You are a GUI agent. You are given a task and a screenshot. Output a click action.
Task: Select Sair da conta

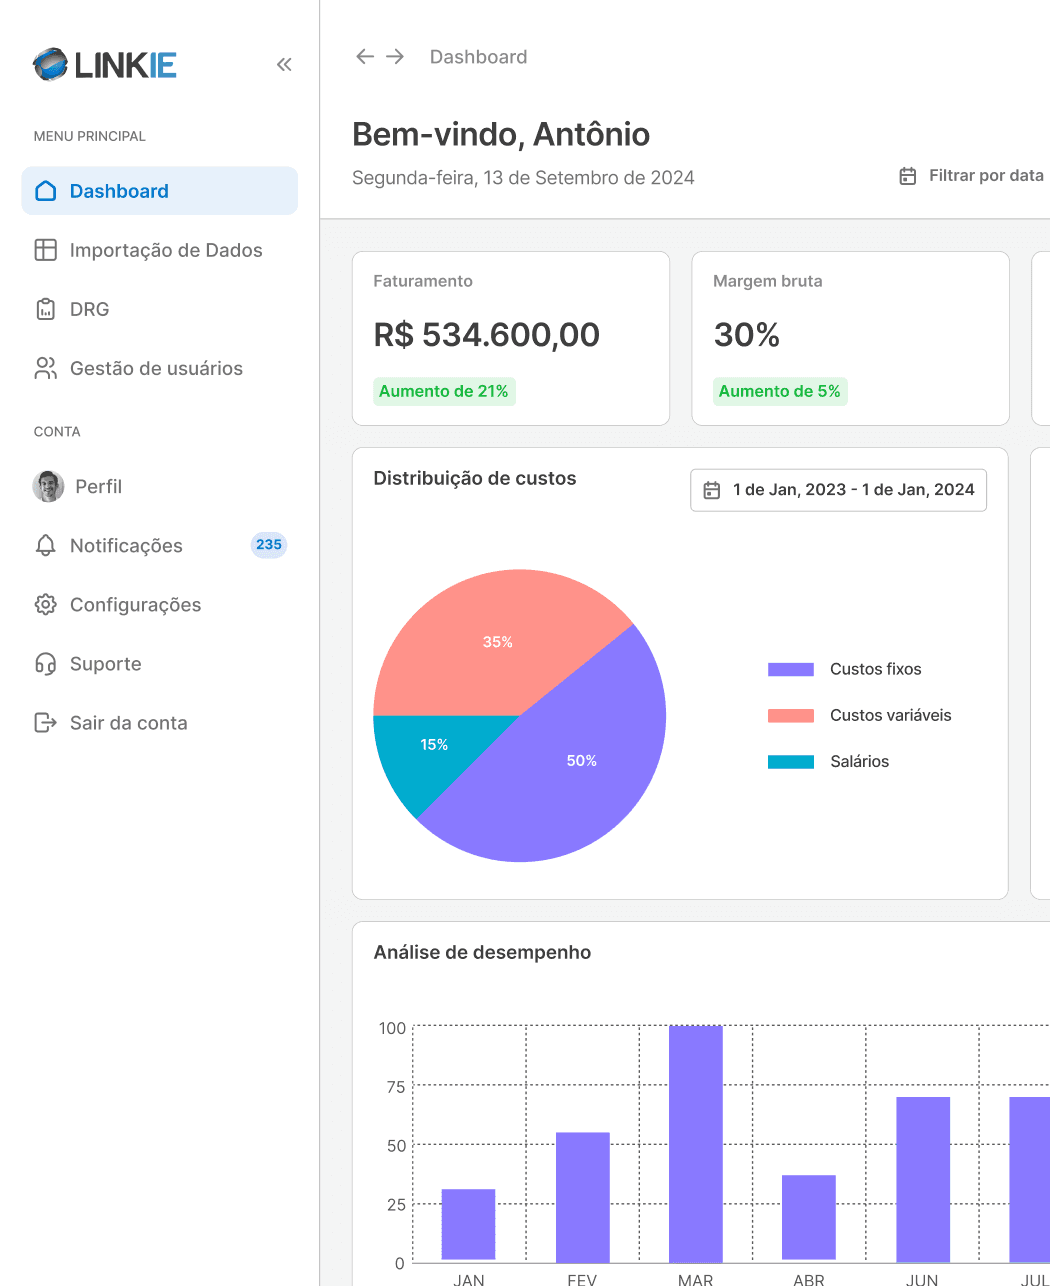coord(160,722)
